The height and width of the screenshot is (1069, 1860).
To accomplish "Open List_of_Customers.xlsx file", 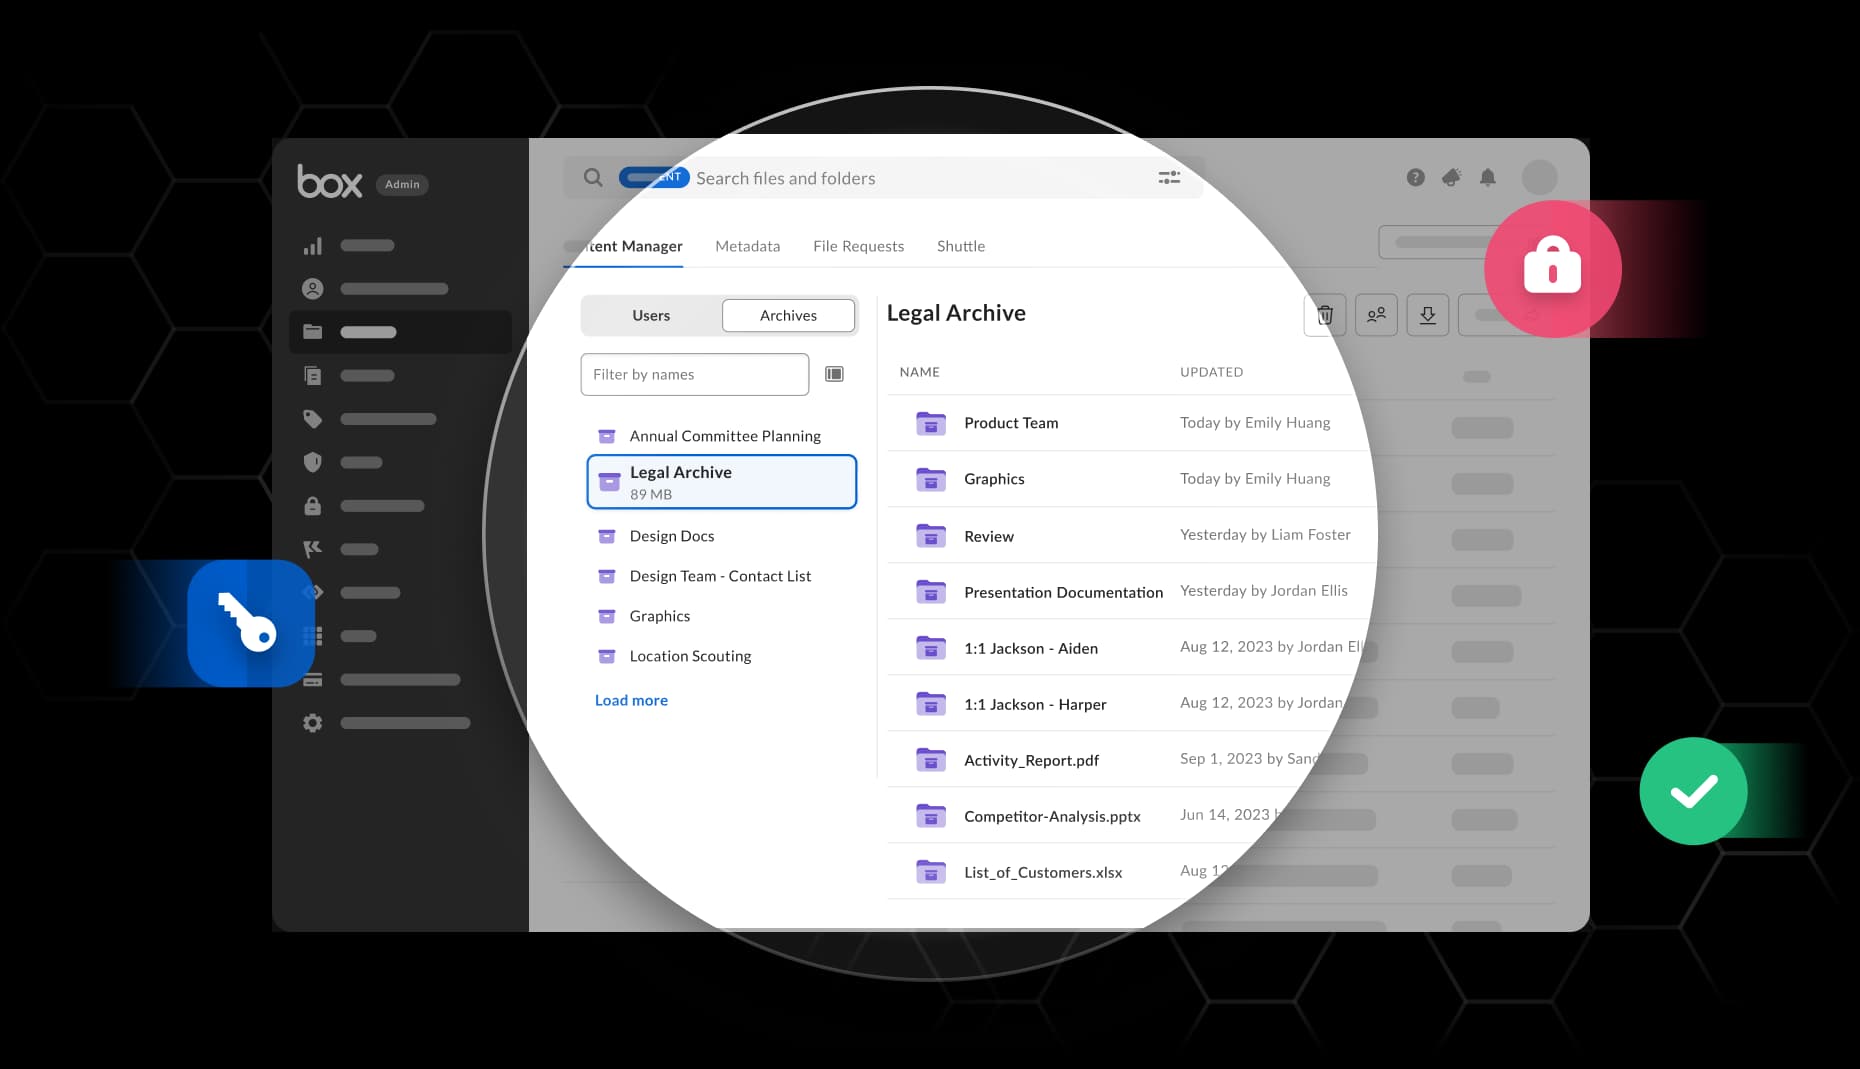I will 1043,872.
